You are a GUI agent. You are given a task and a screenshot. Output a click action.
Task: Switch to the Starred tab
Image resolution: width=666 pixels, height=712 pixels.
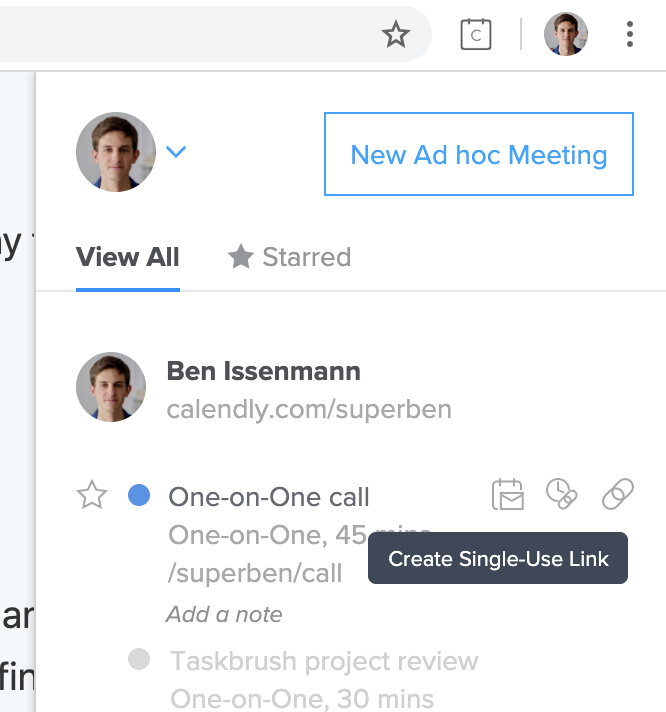[290, 257]
